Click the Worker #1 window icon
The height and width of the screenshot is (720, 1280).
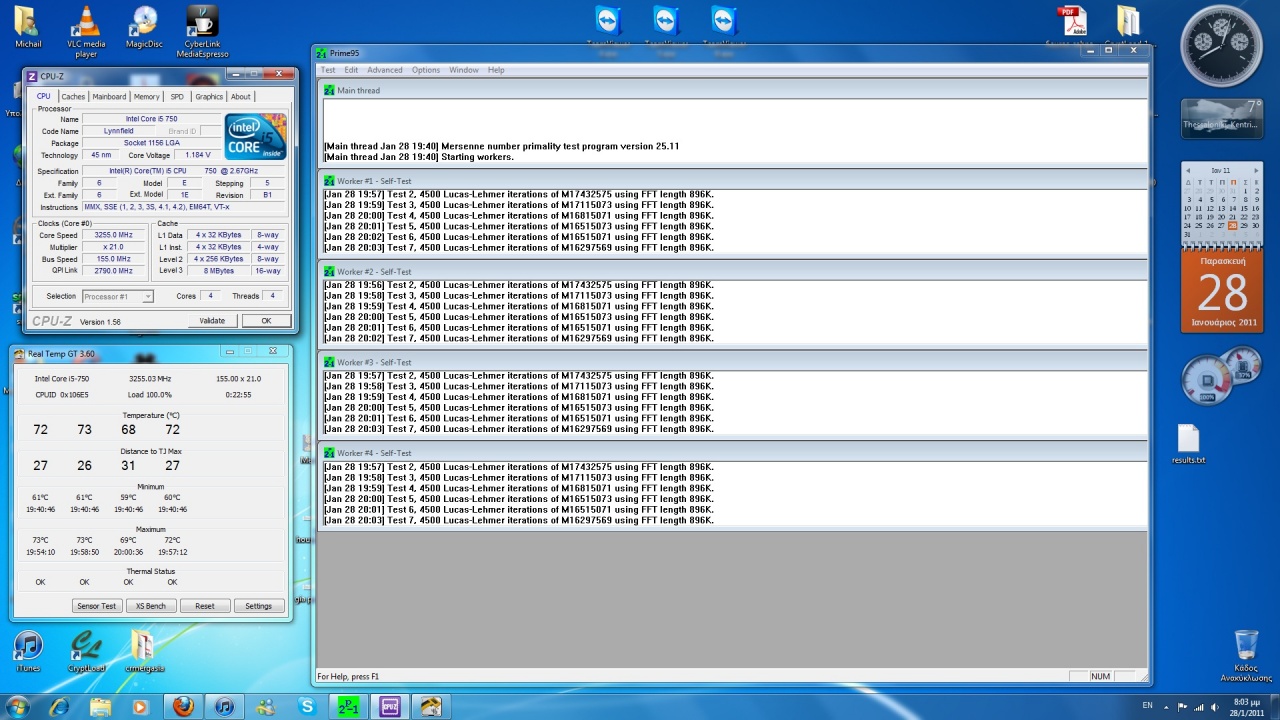[x=329, y=181]
